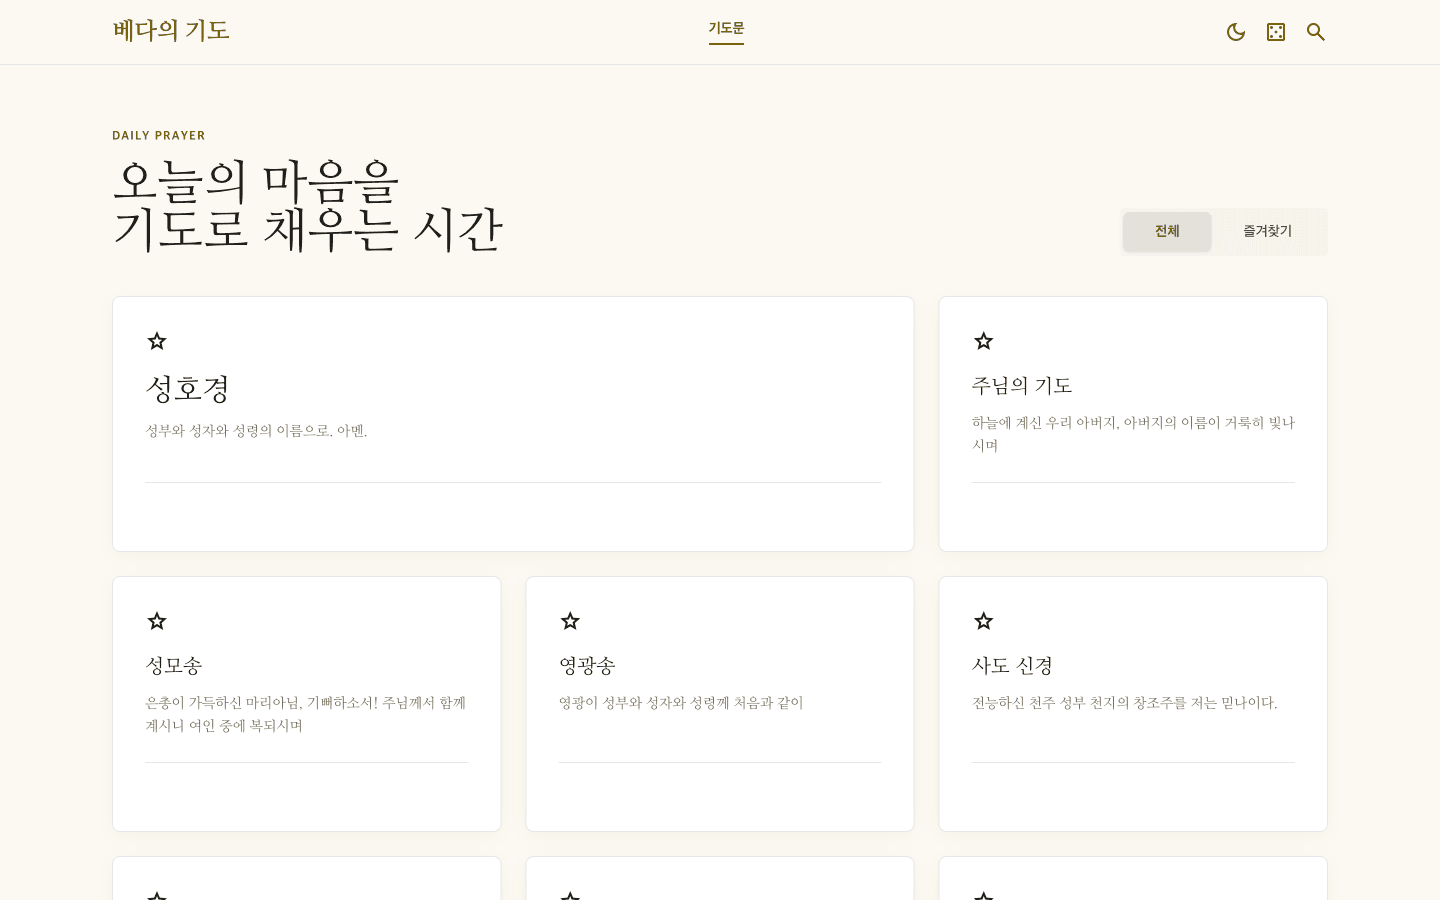The image size is (1440, 900).
Task: Open the 영광송 prayer title
Action: (x=587, y=665)
